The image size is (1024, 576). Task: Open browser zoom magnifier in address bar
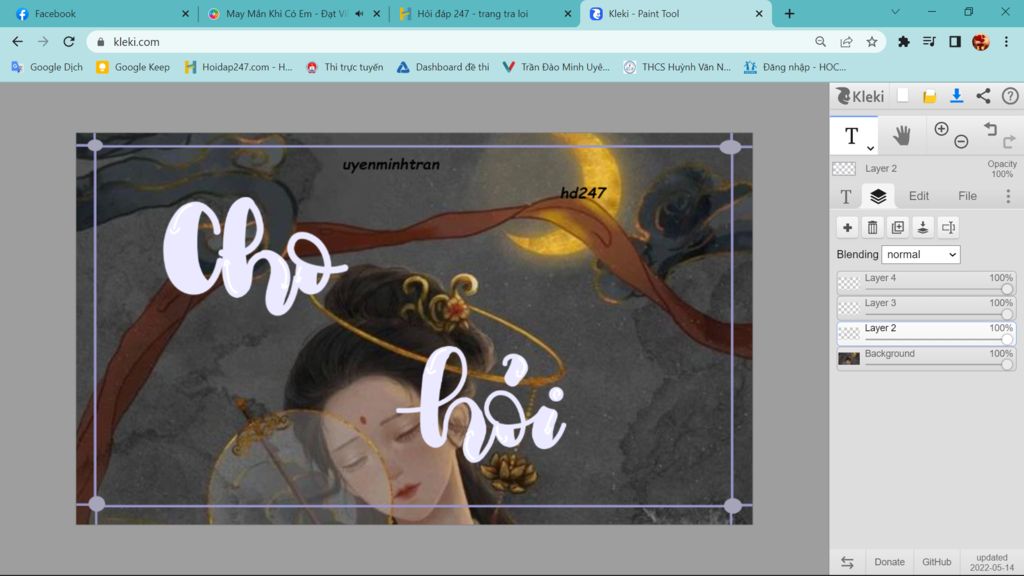(820, 42)
